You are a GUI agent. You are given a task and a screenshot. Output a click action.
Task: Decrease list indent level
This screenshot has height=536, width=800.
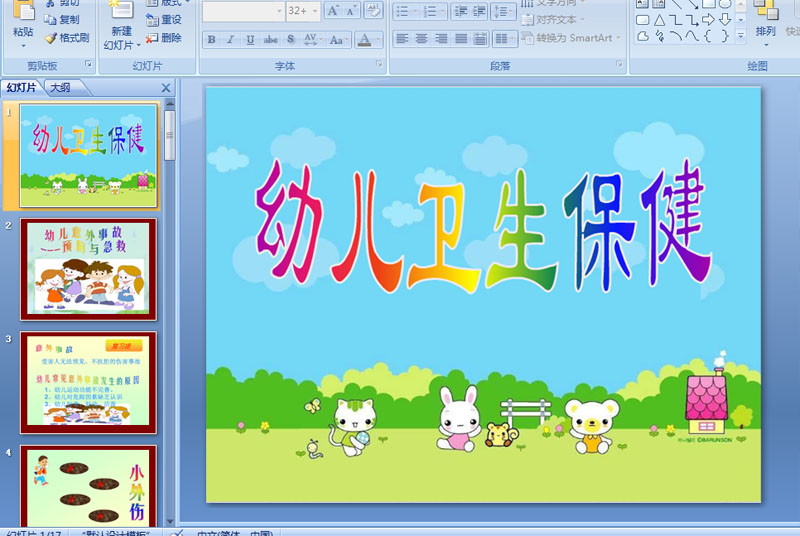point(461,11)
